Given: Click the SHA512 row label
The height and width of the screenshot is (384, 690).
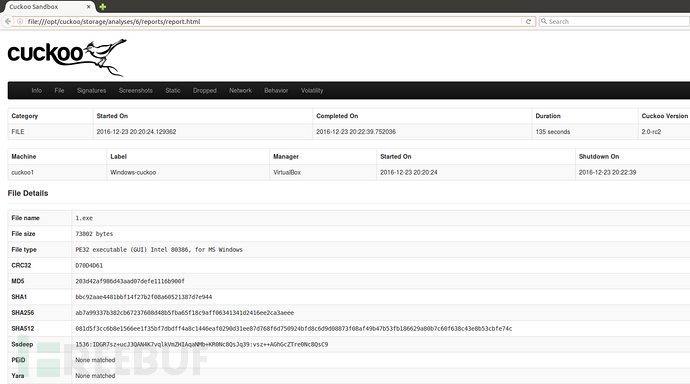Looking at the screenshot, I should click(x=22, y=329).
